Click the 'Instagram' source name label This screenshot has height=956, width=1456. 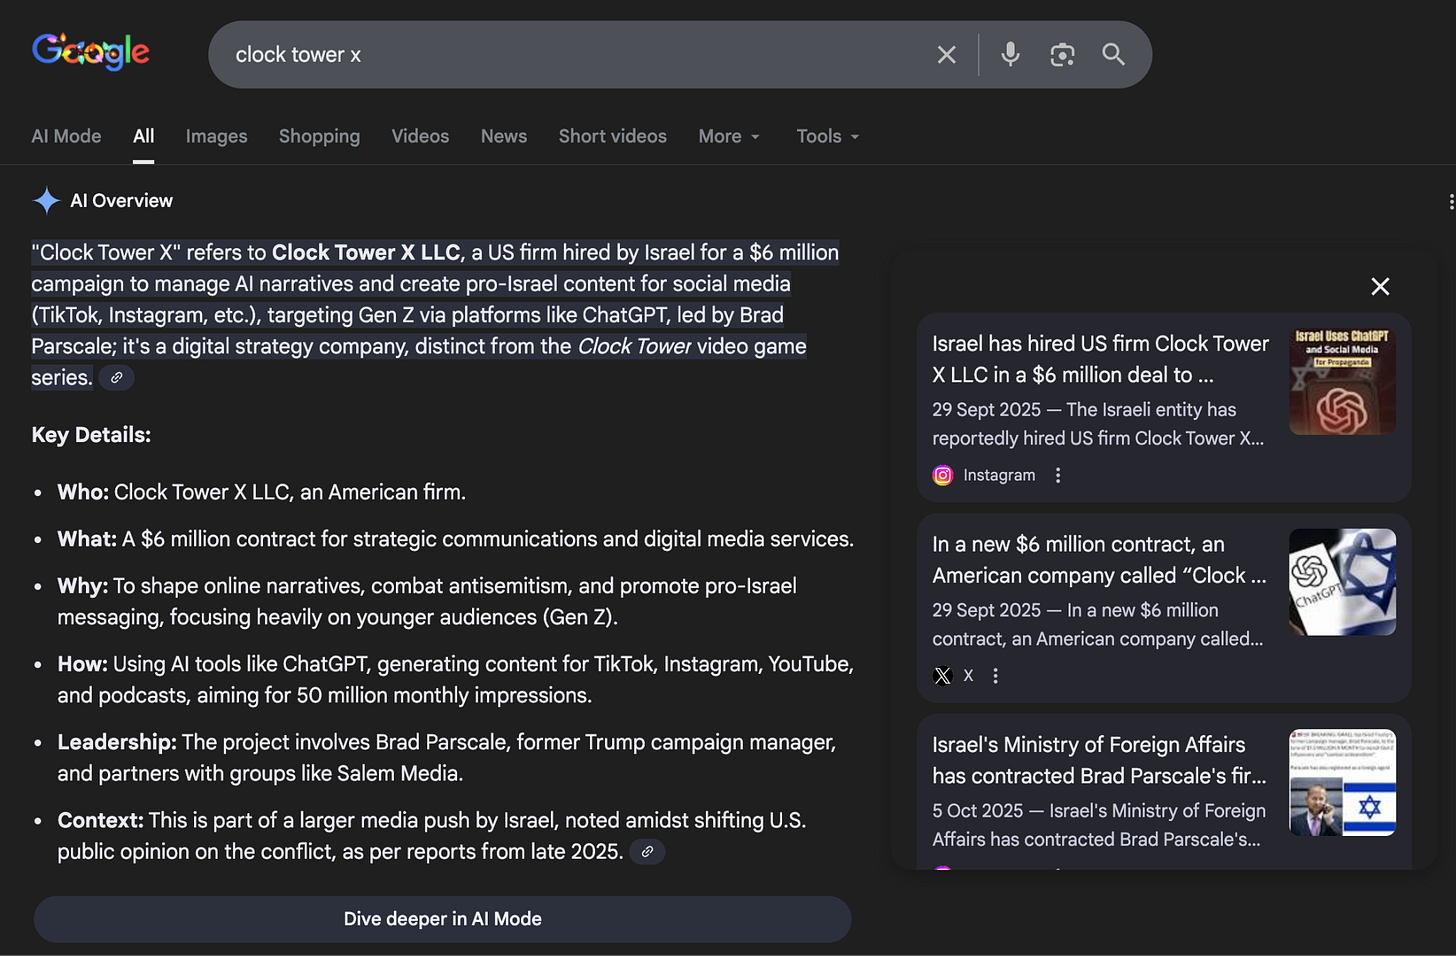click(x=999, y=476)
